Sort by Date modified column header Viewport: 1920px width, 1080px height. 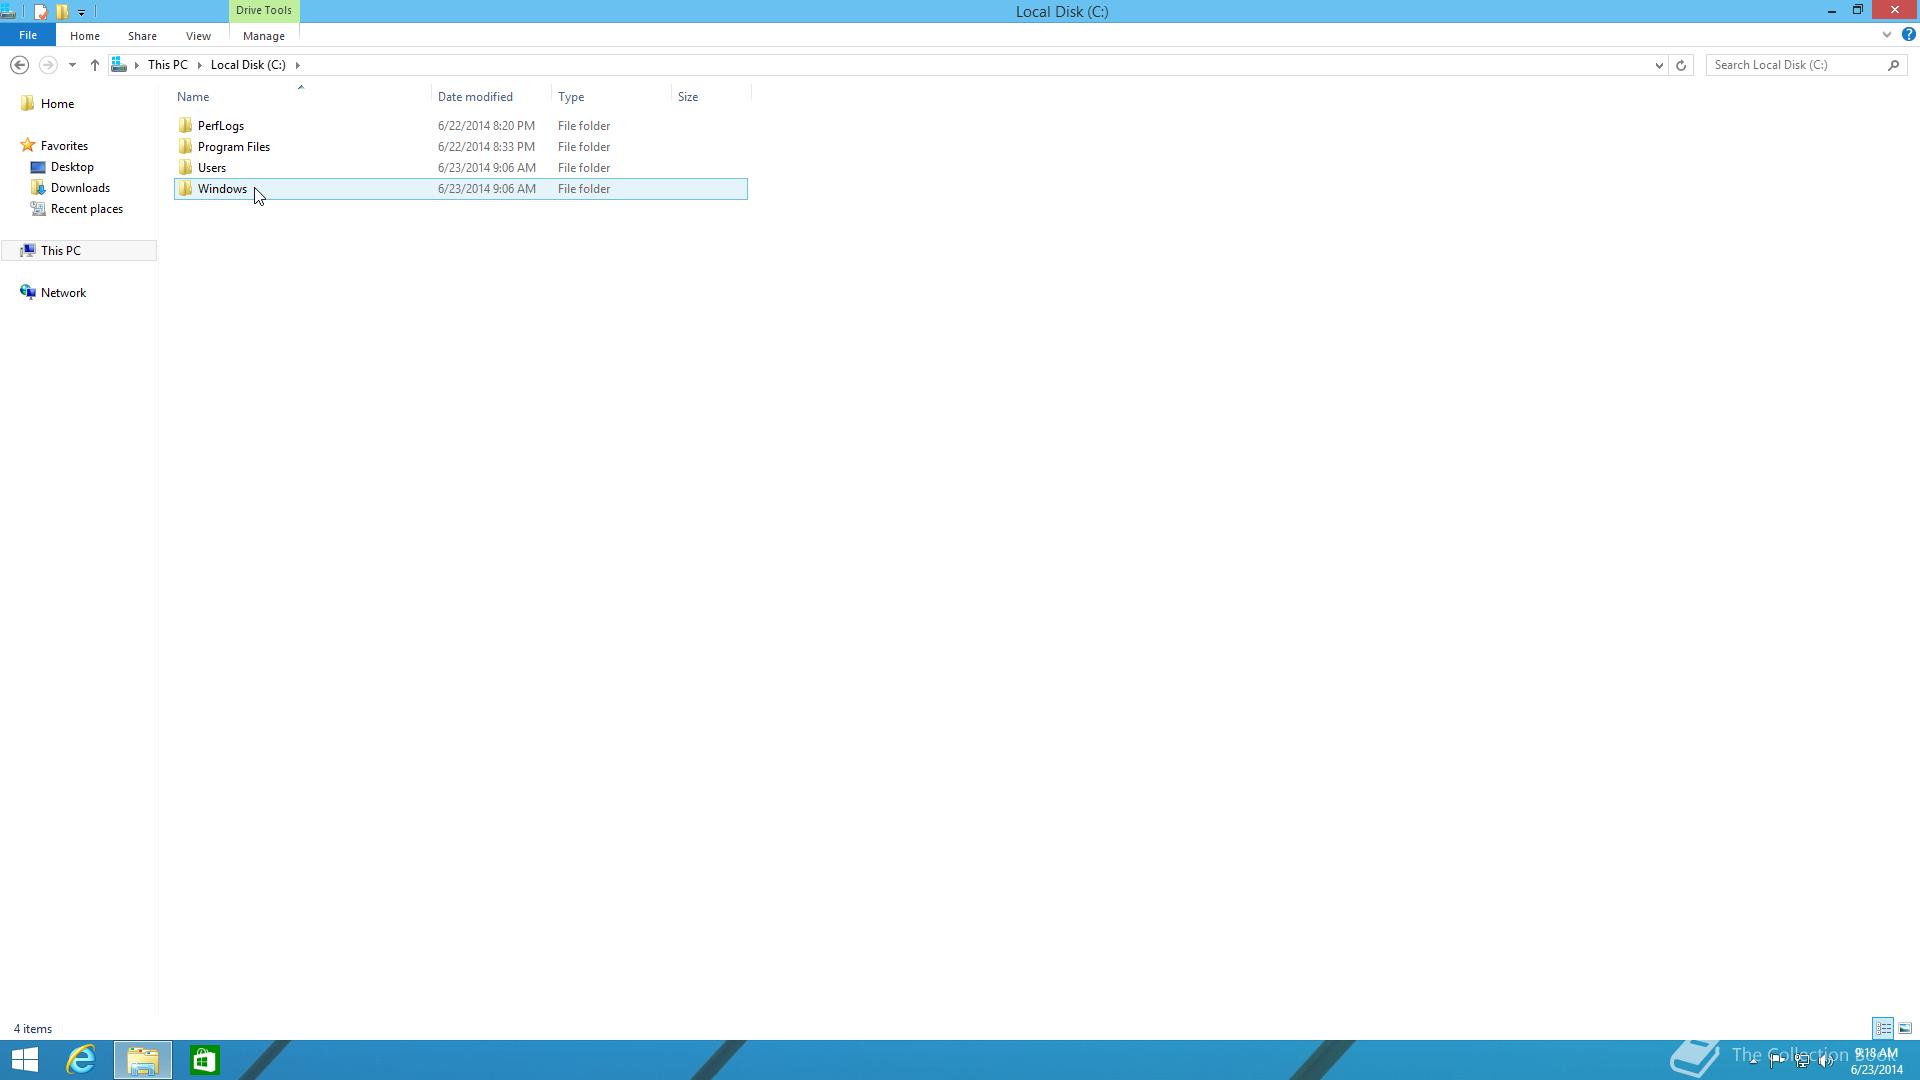click(x=491, y=97)
